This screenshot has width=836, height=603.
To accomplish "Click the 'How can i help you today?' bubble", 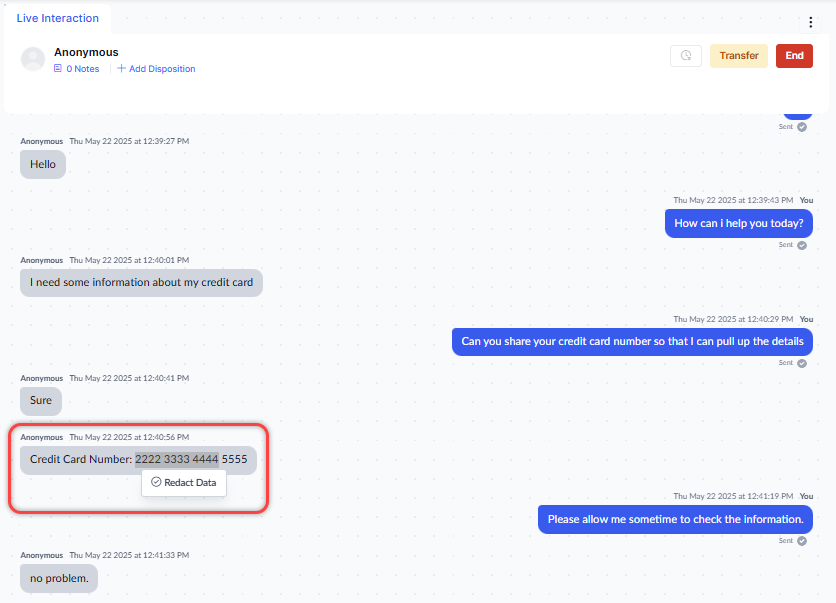I will [738, 223].
